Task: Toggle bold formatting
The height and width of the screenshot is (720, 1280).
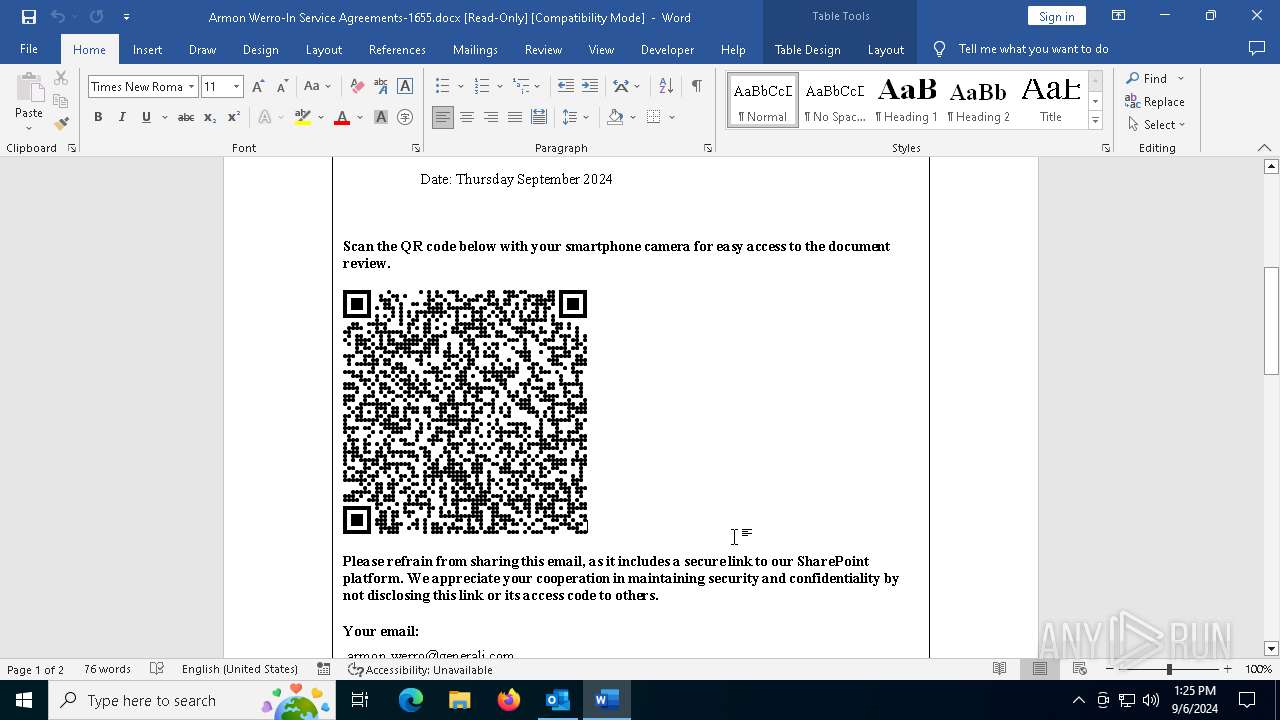Action: [x=98, y=117]
